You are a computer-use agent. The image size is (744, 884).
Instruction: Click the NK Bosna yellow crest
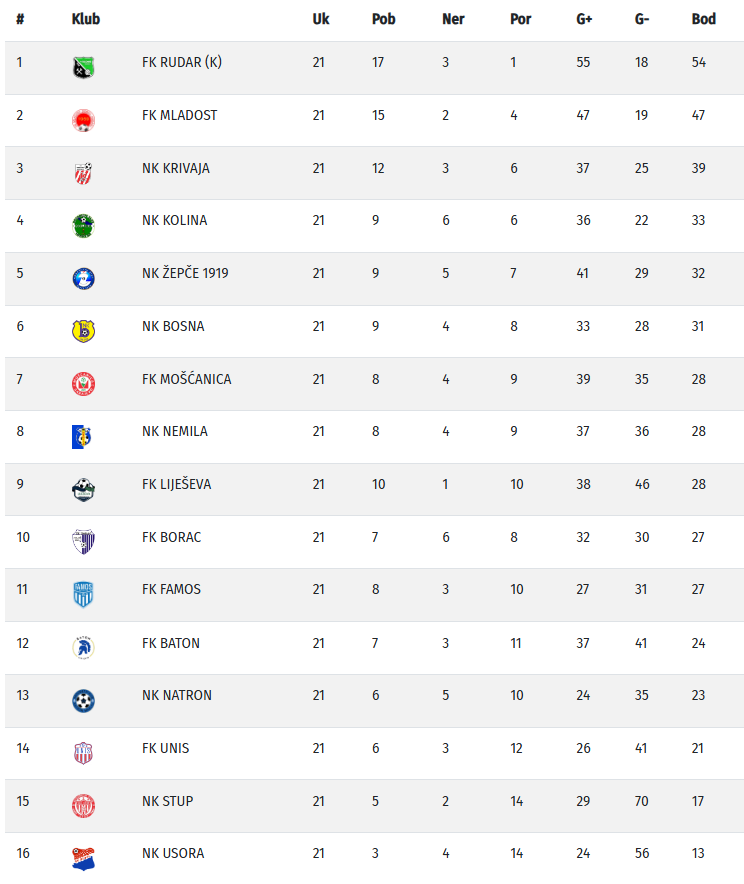[84, 331]
